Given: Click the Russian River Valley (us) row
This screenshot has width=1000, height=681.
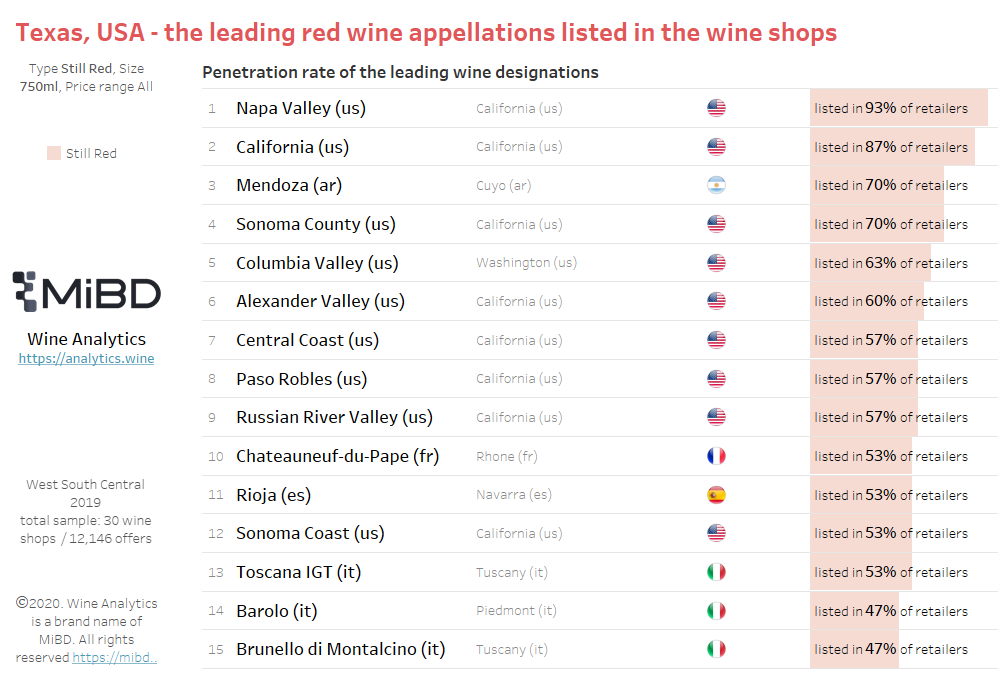Looking at the screenshot, I should [599, 417].
